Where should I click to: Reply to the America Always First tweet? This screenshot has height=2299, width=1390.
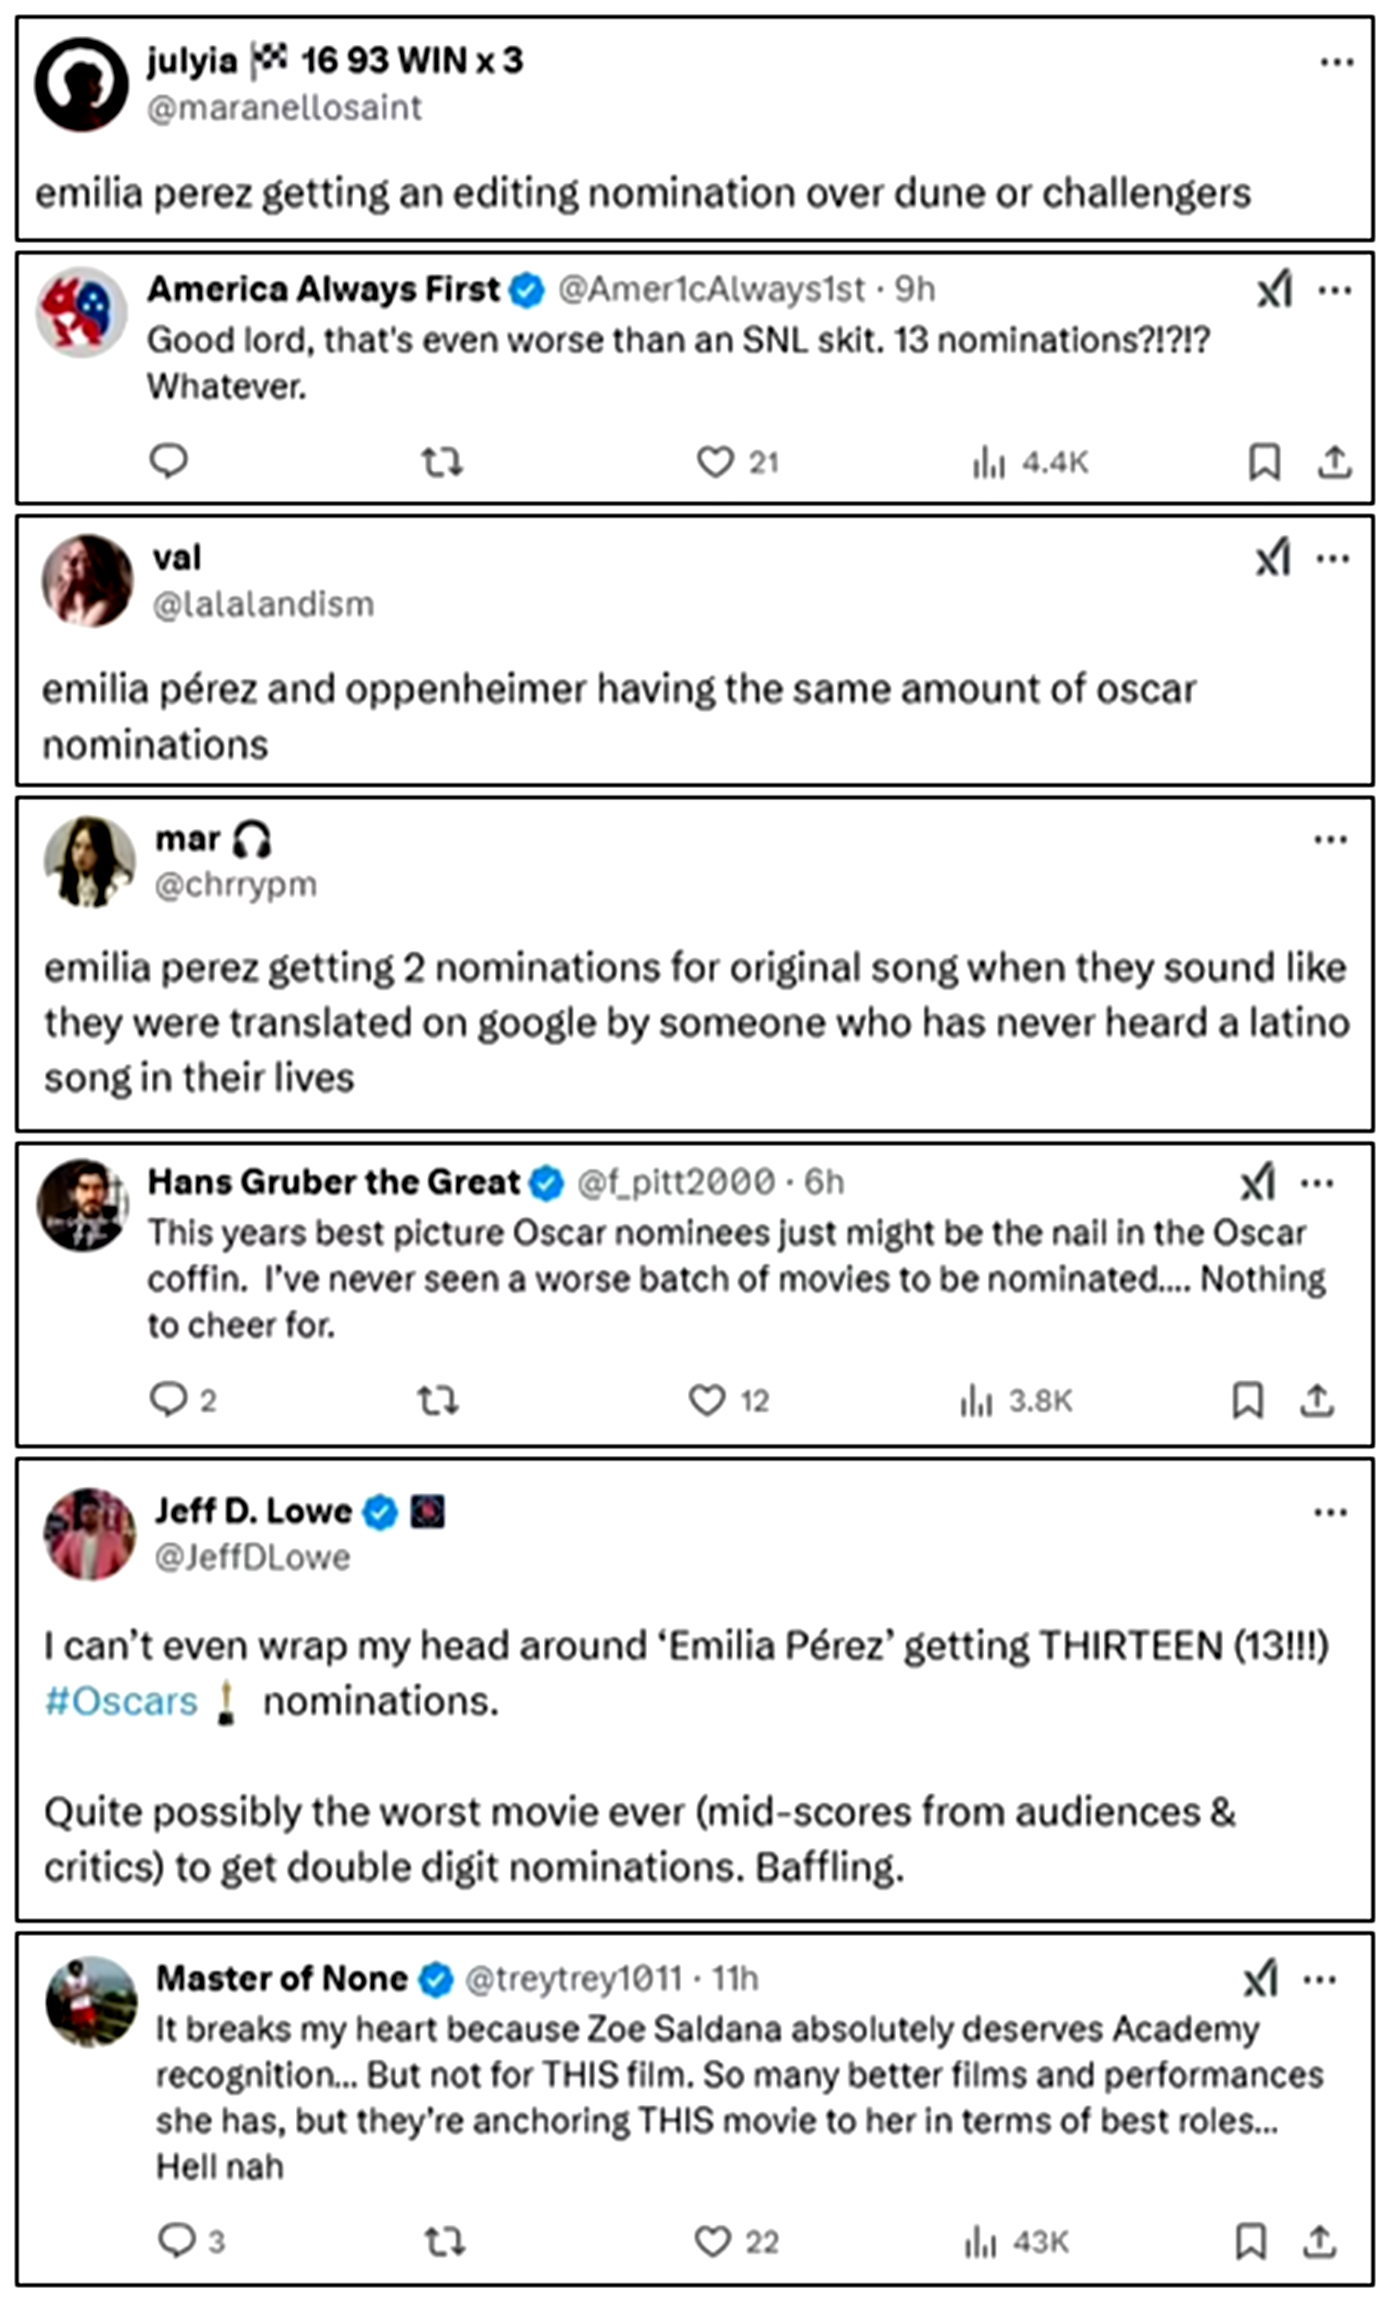[x=168, y=461]
